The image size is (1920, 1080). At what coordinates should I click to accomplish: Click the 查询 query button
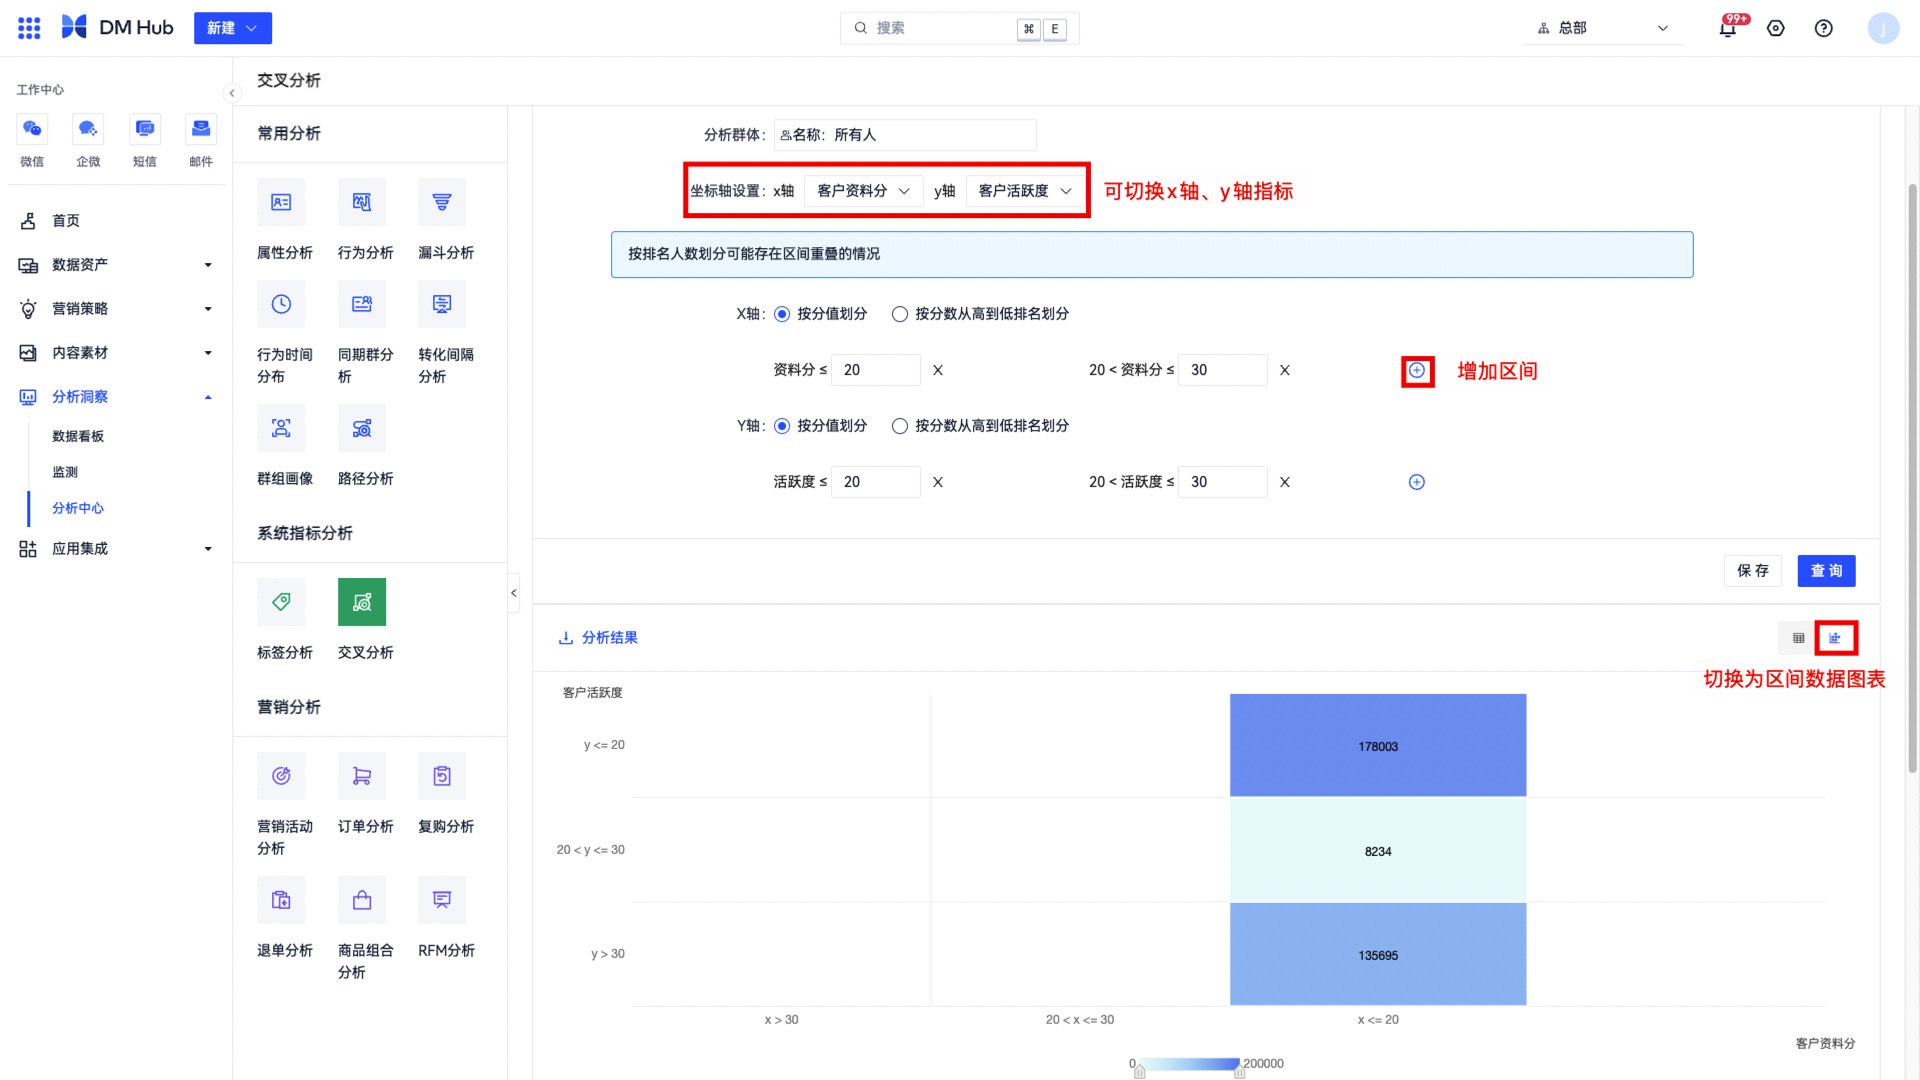click(1827, 571)
